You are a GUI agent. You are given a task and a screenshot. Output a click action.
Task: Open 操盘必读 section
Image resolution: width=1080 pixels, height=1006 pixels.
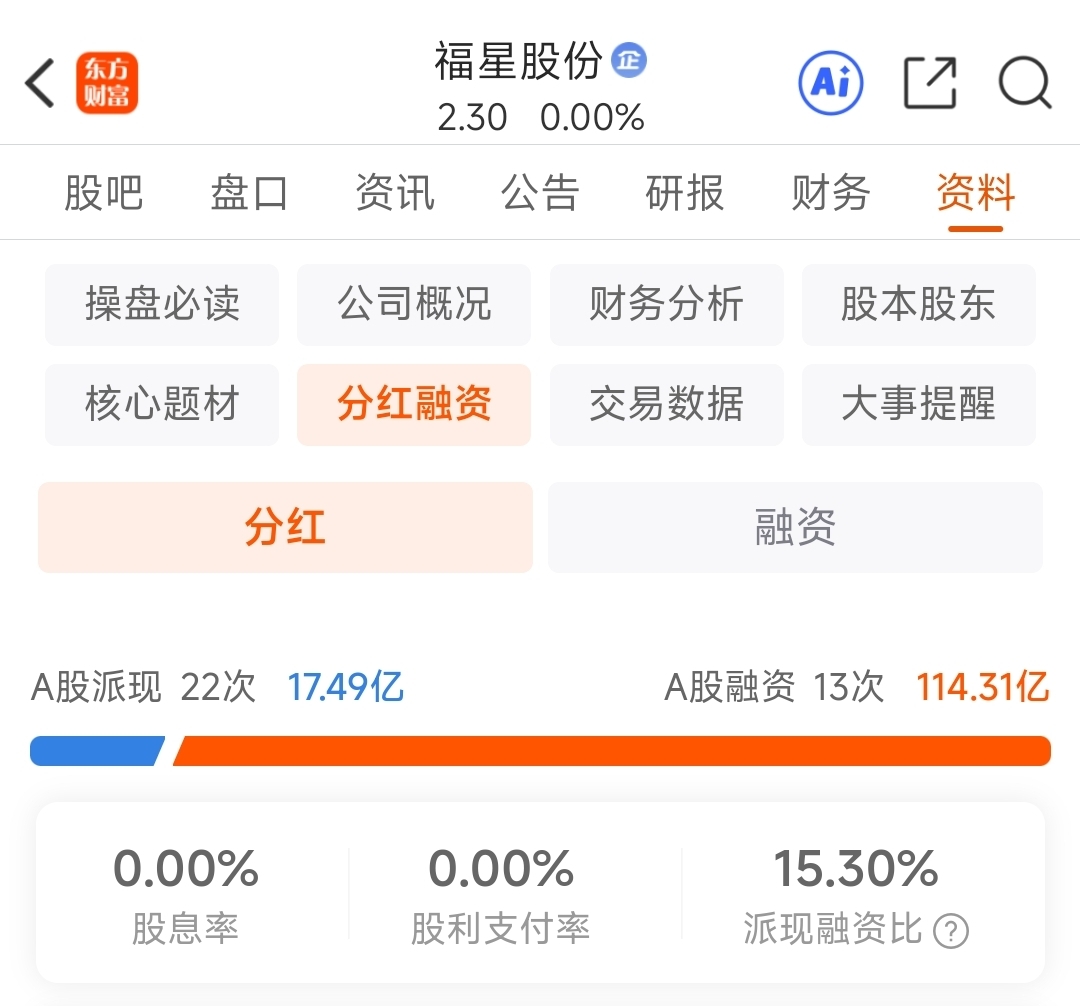point(162,304)
